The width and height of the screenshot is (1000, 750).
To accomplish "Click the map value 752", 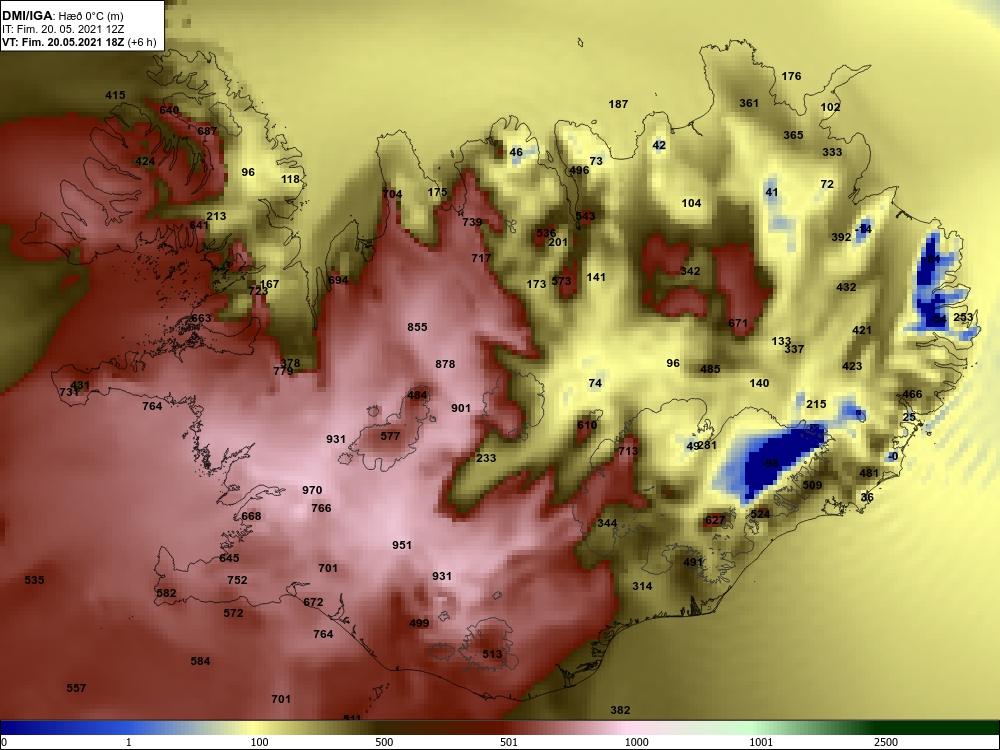I will [x=237, y=580].
